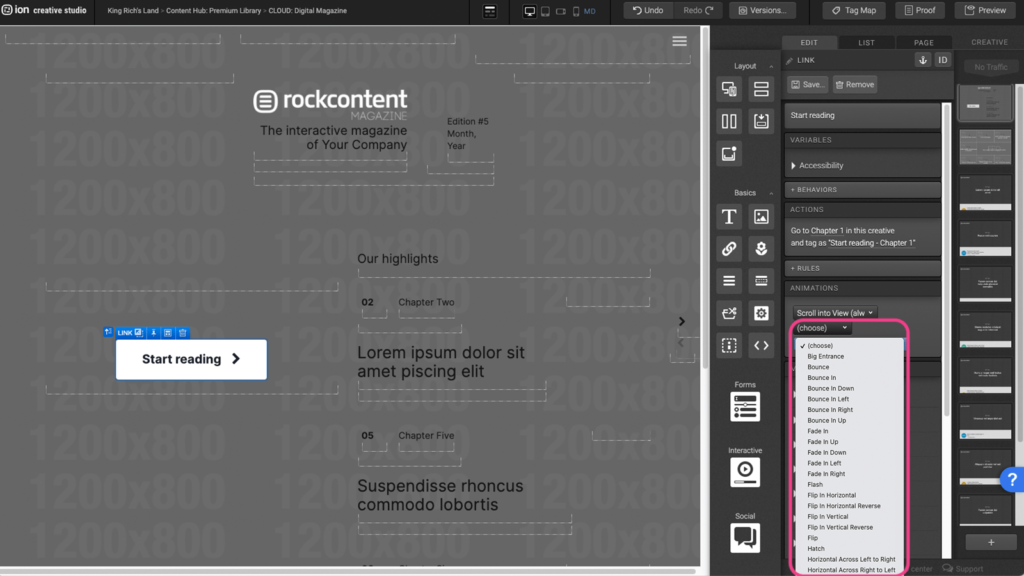The height and width of the screenshot is (576, 1024).
Task: Expand the Behaviors section
Action: coord(862,189)
